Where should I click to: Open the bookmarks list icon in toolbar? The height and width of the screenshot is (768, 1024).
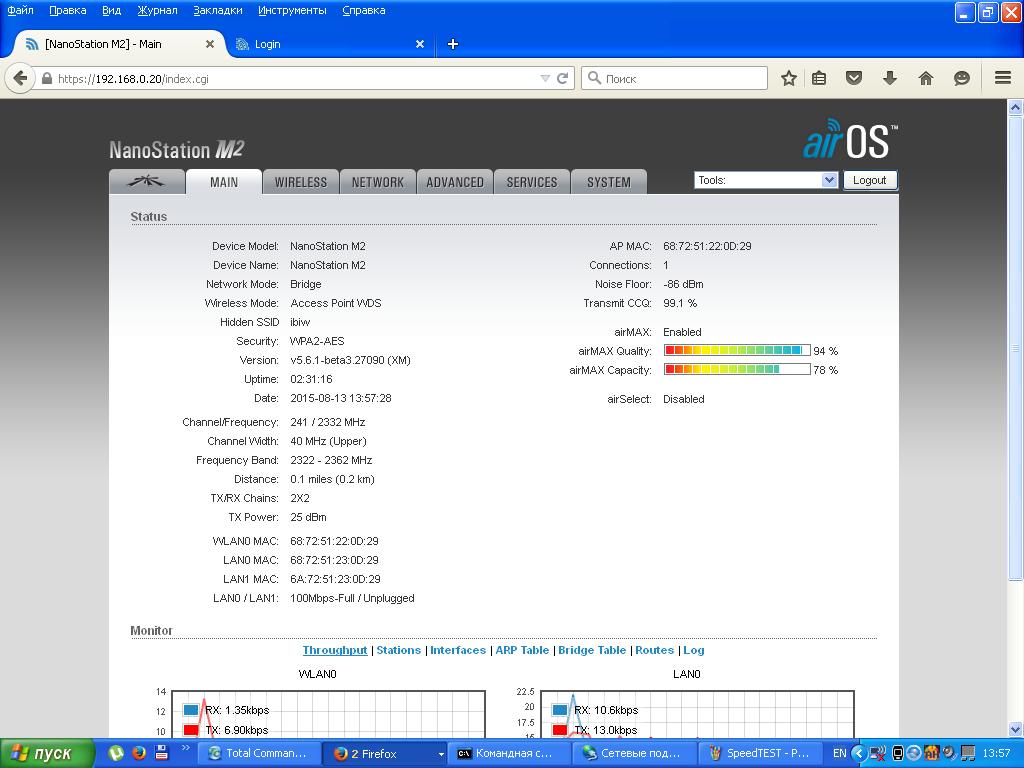point(819,79)
